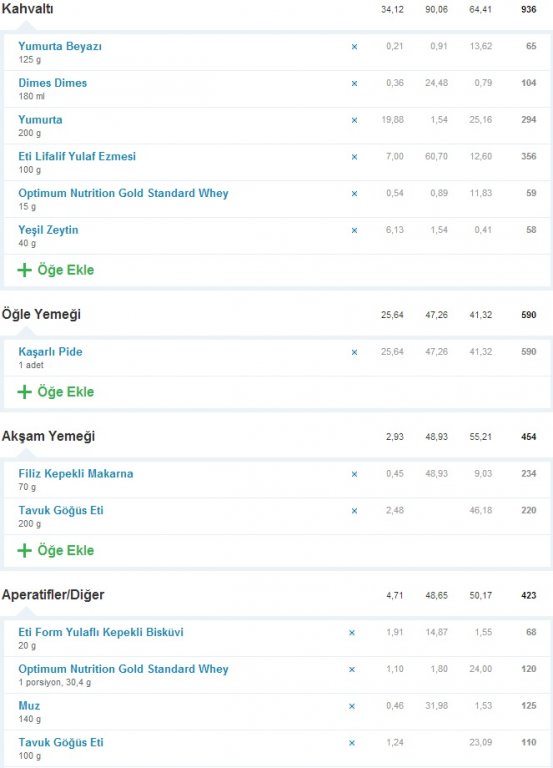Open the Kaşarlı Pide food link
Viewport: 553px width, 768px height.
click(x=50, y=352)
